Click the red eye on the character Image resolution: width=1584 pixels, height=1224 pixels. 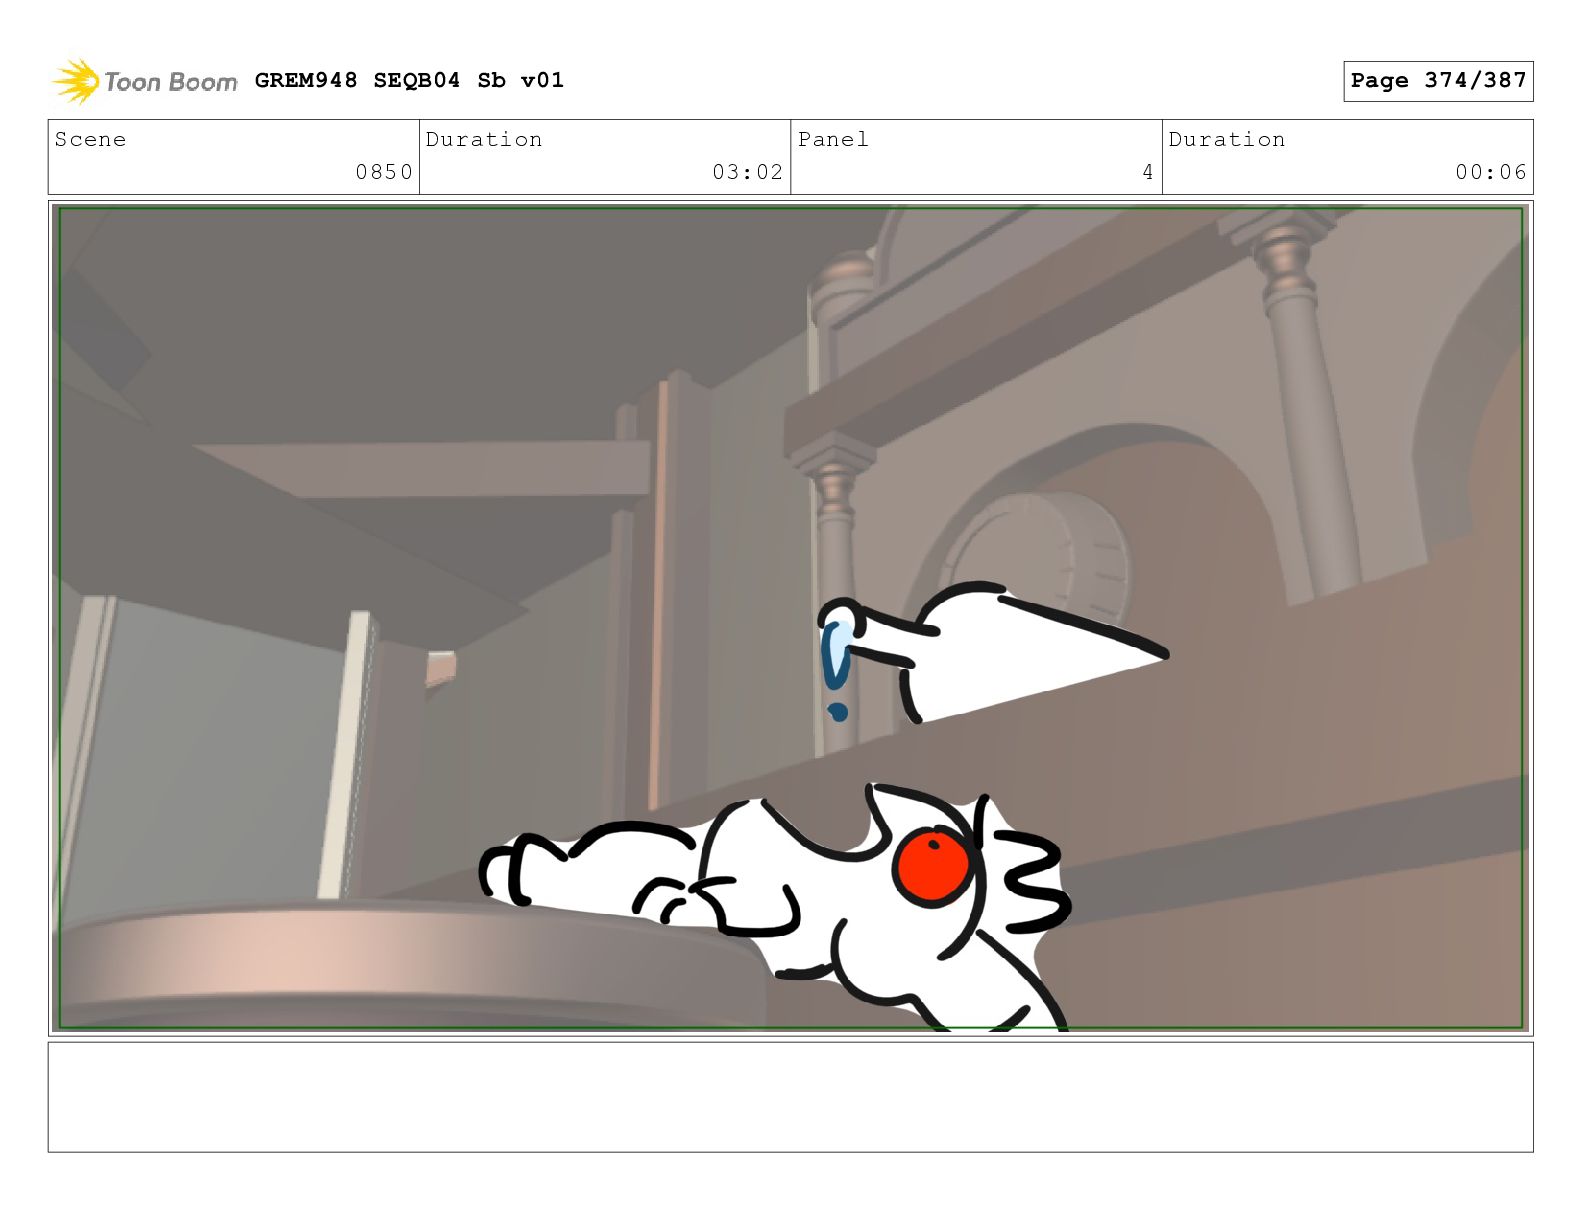click(932, 866)
